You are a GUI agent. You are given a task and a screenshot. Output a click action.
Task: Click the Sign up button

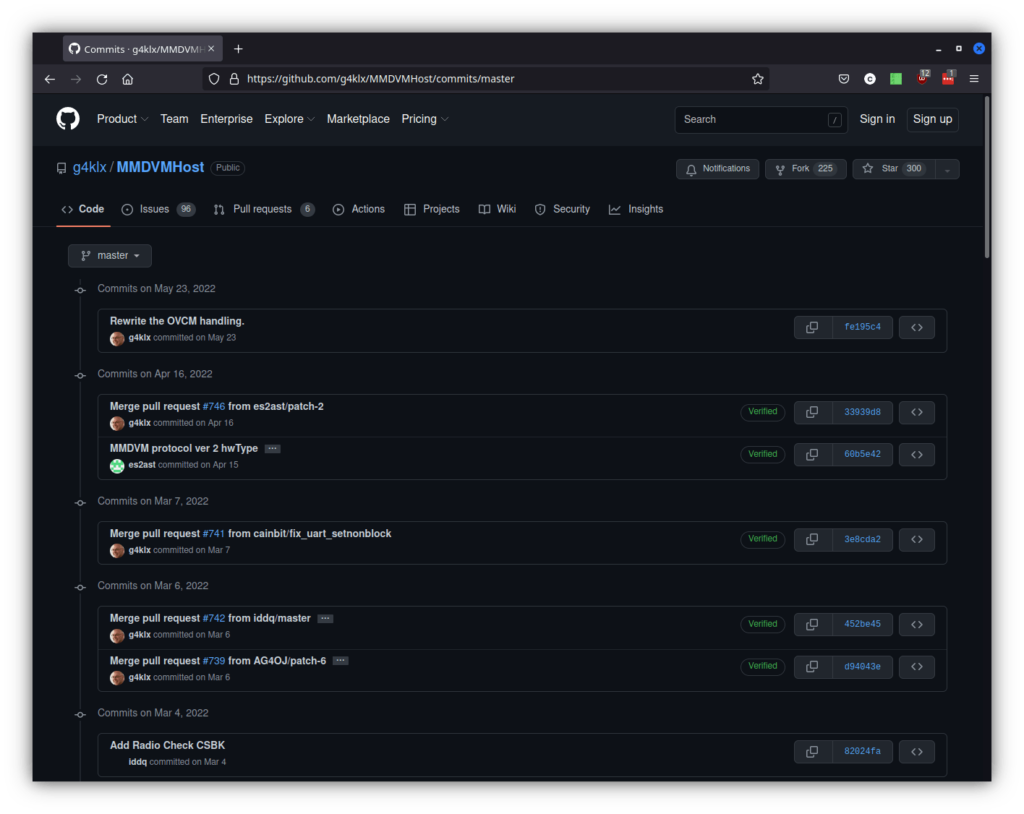click(933, 120)
